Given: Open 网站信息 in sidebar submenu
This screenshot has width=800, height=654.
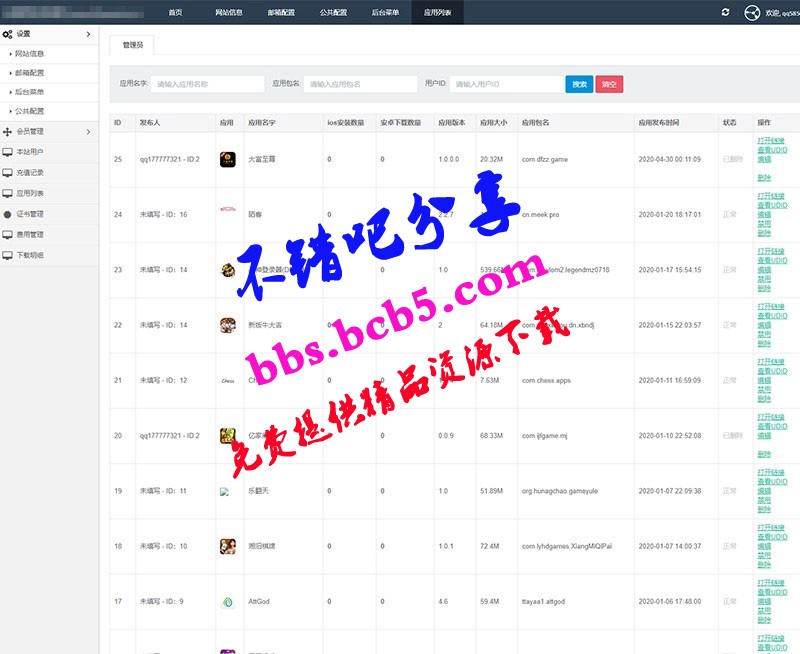Looking at the screenshot, I should pos(29,53).
